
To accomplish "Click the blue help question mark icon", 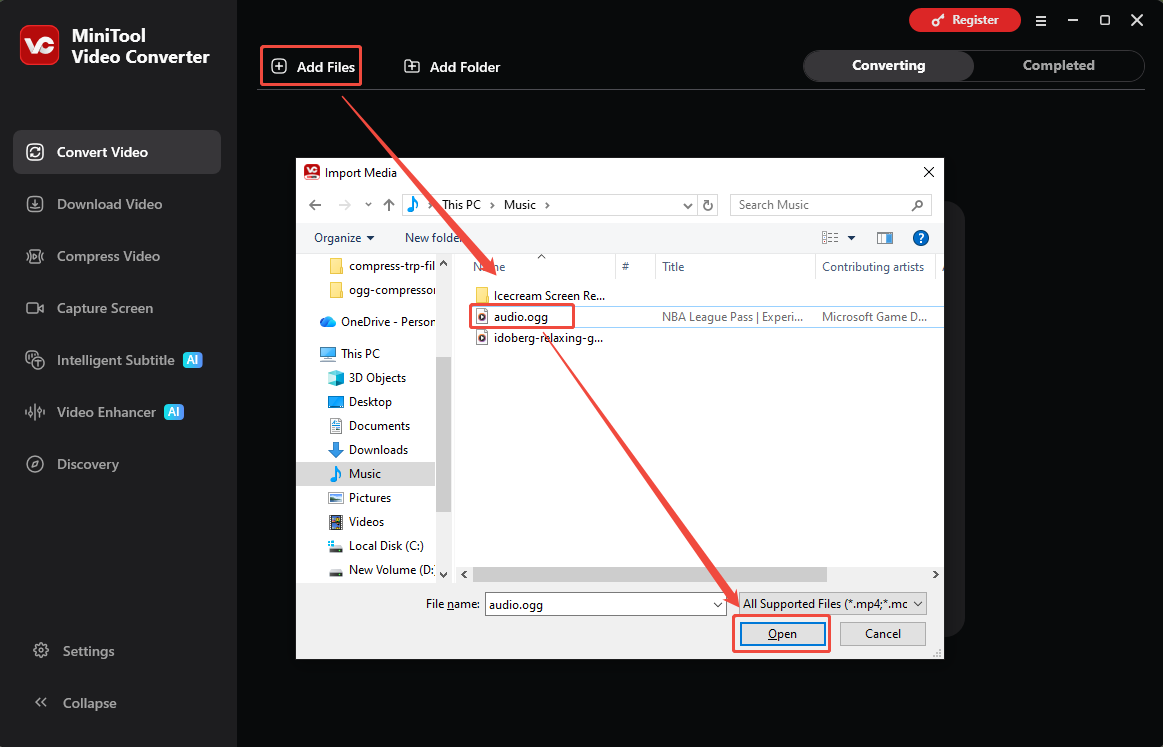I will coord(920,237).
